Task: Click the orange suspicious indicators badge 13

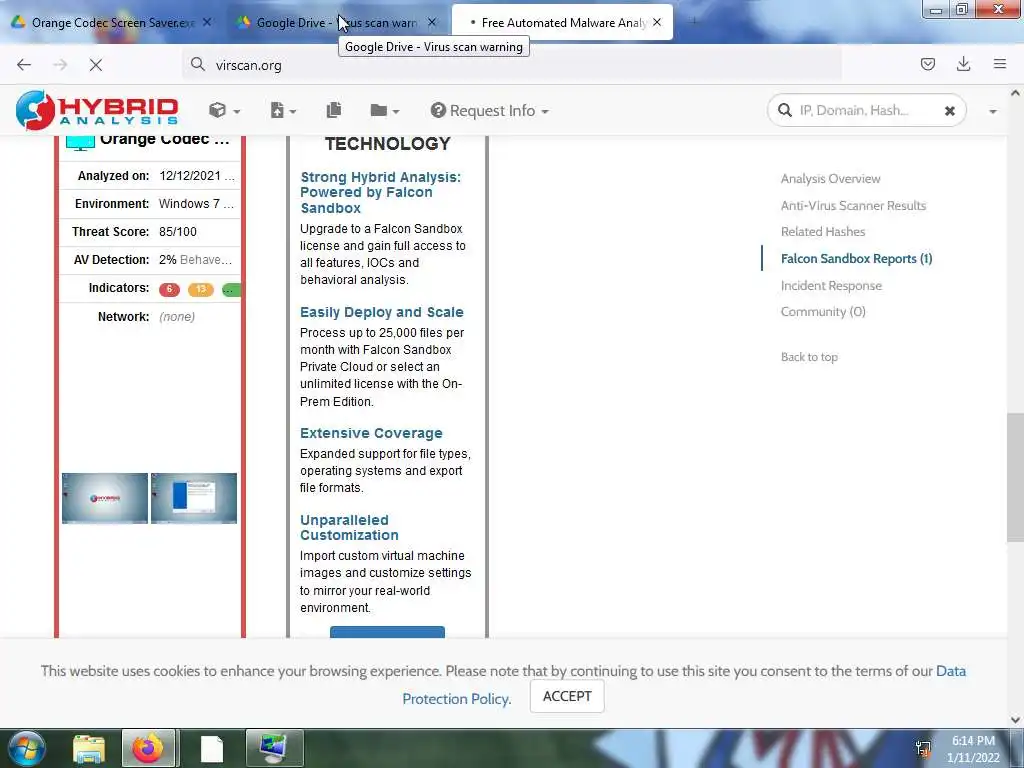Action: point(200,289)
